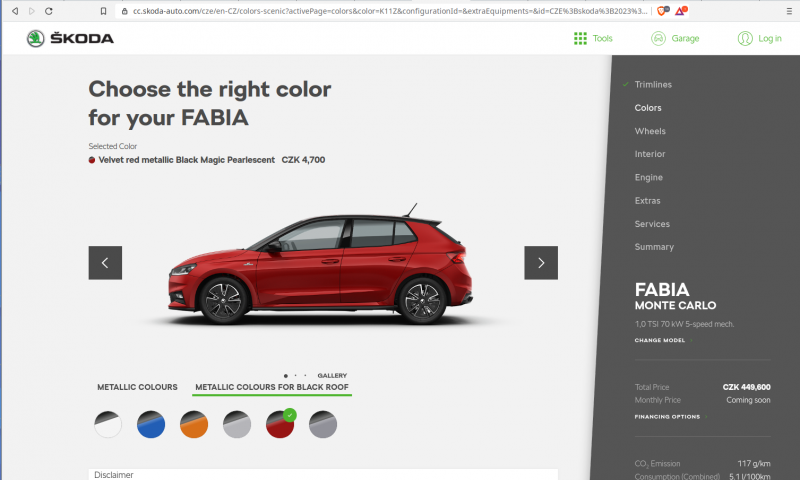Open Brave Shields icon
The width and height of the screenshot is (800, 480).
coord(662,11)
